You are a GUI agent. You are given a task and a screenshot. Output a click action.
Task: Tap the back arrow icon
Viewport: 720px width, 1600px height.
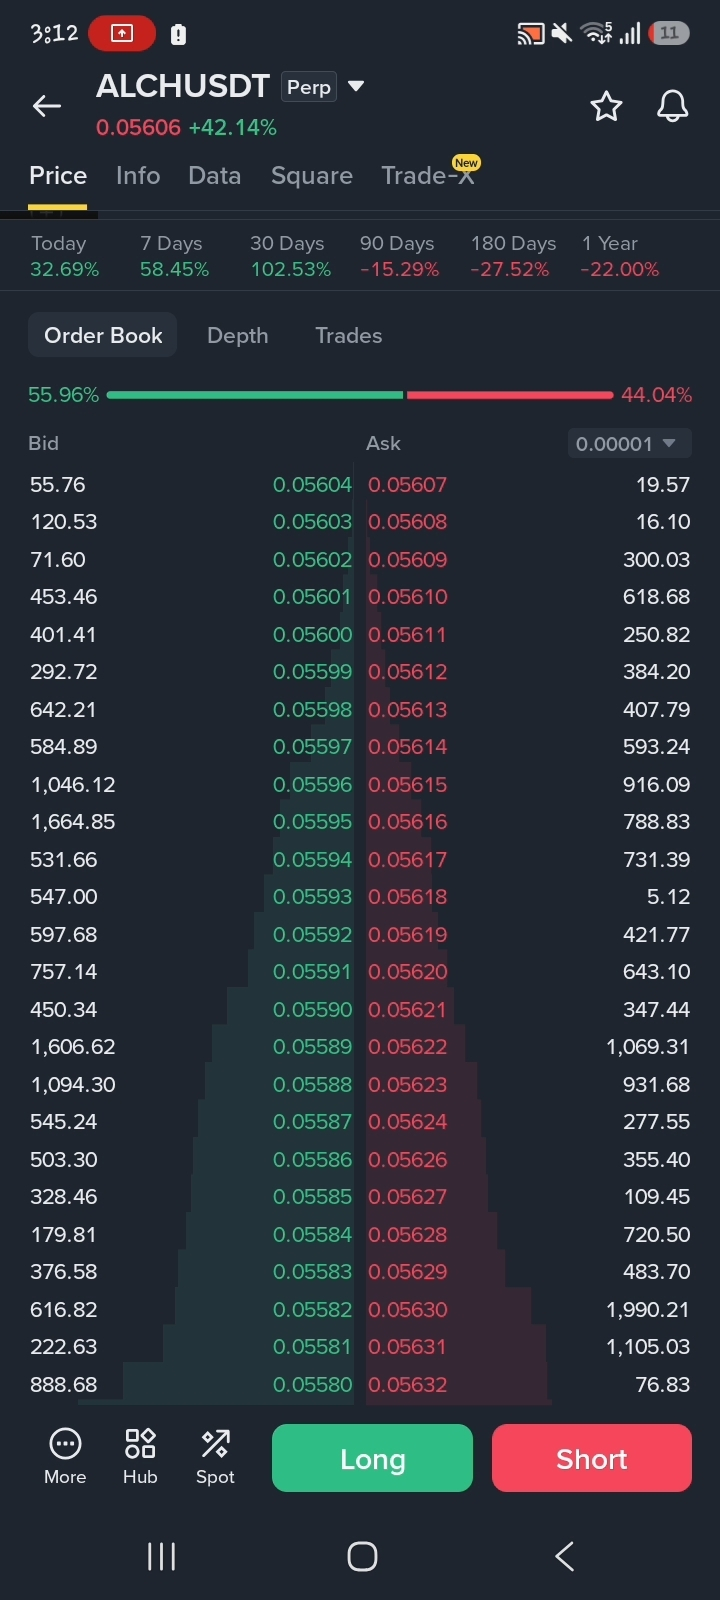point(47,106)
